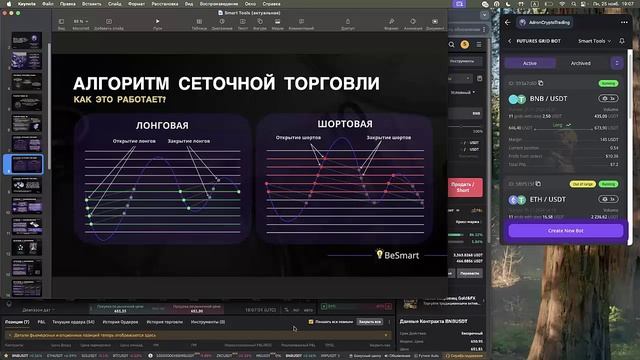Open the hamburger menu in exchange window
The width and height of the screenshot is (640, 360).
point(479,44)
